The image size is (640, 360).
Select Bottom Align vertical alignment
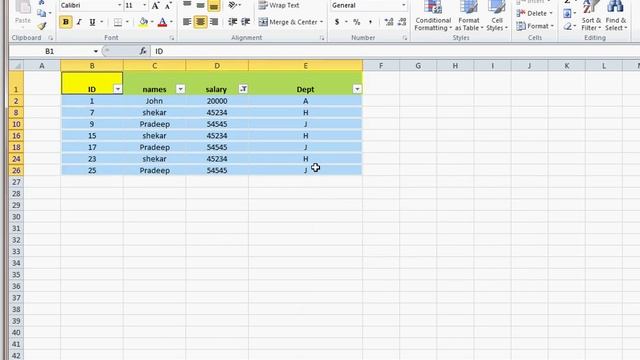click(x=213, y=5)
